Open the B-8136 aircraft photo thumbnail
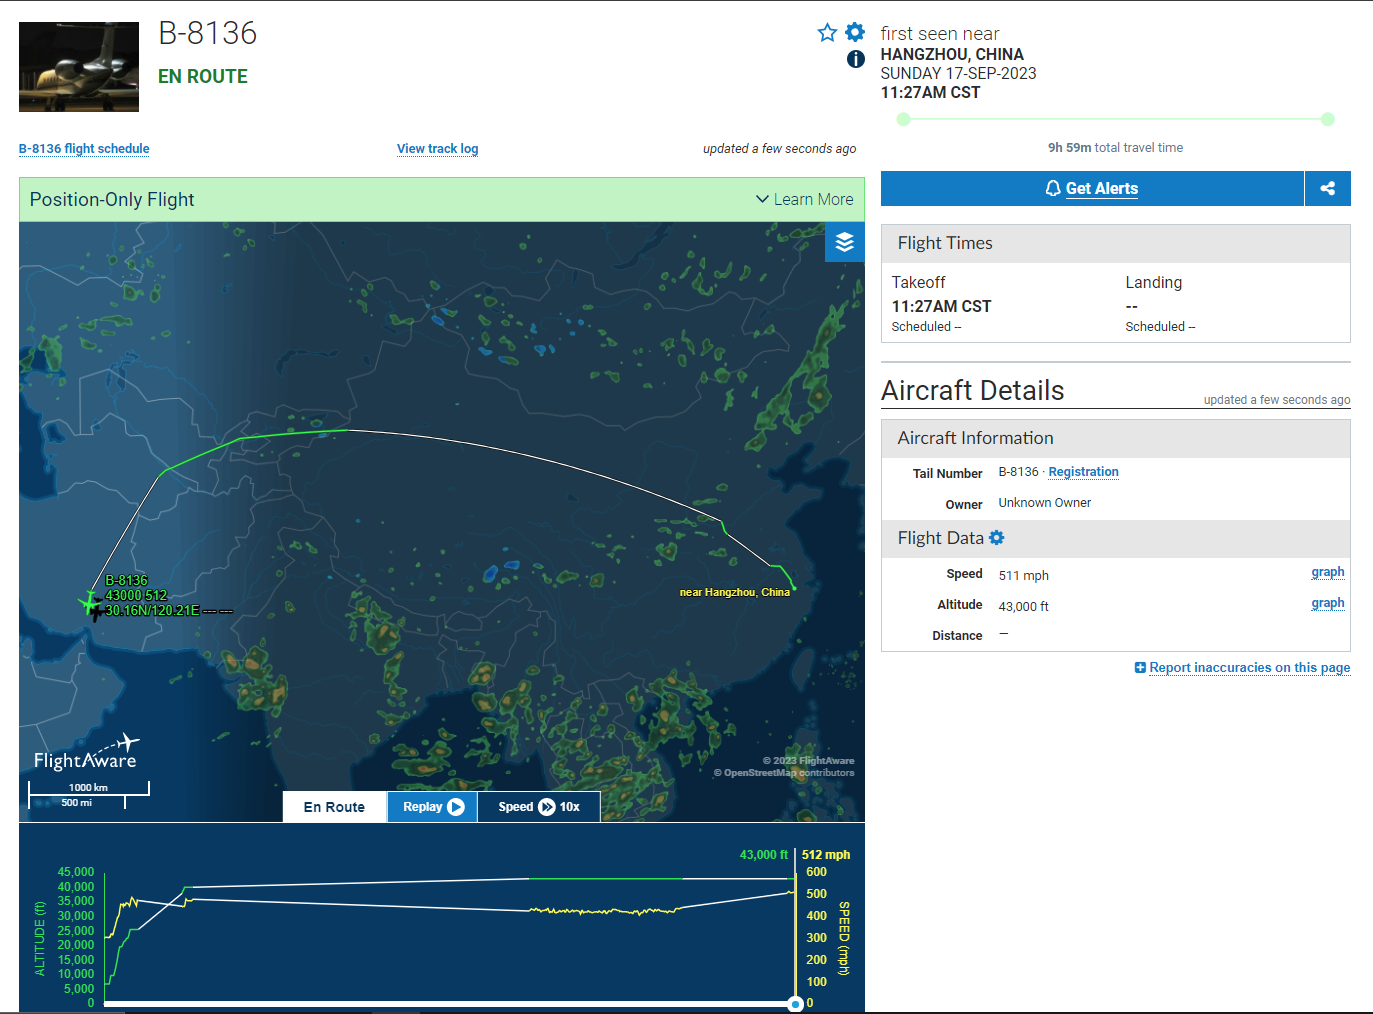This screenshot has height=1014, width=1373. click(x=79, y=67)
